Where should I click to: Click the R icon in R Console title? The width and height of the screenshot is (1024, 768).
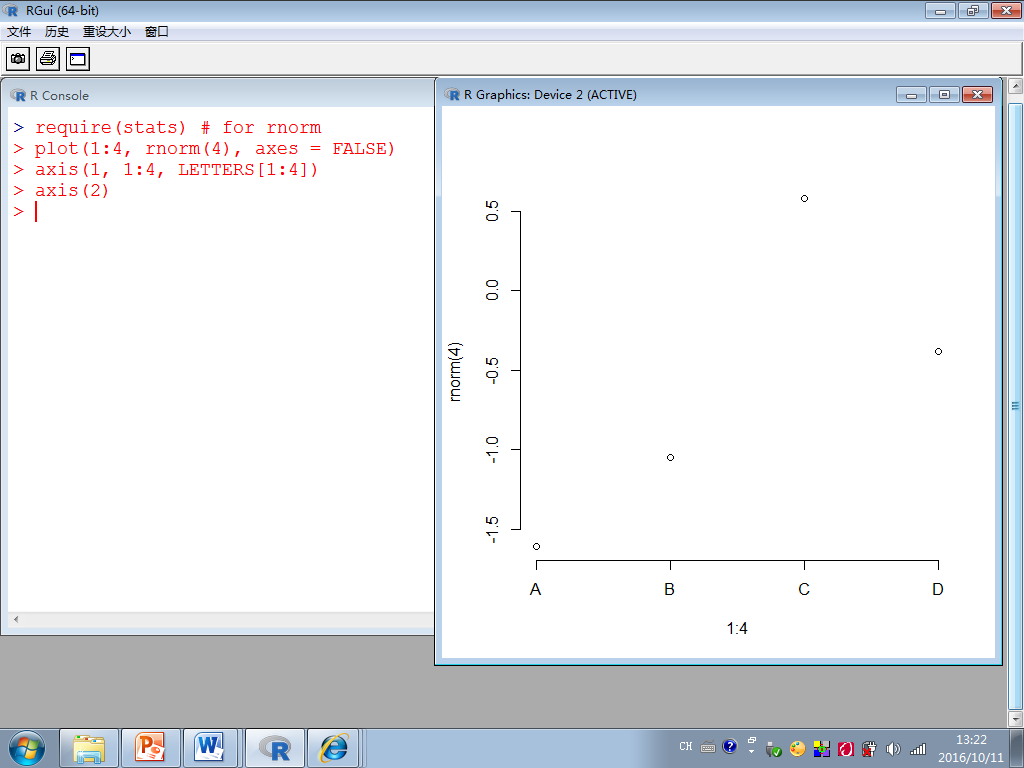coord(18,95)
